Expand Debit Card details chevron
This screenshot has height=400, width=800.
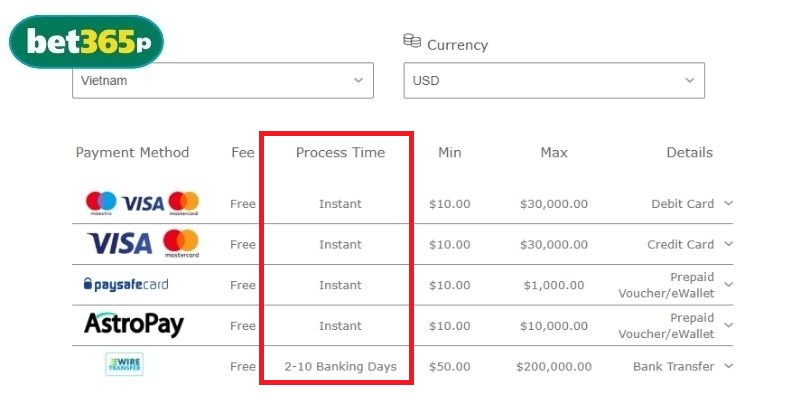pyautogui.click(x=728, y=203)
